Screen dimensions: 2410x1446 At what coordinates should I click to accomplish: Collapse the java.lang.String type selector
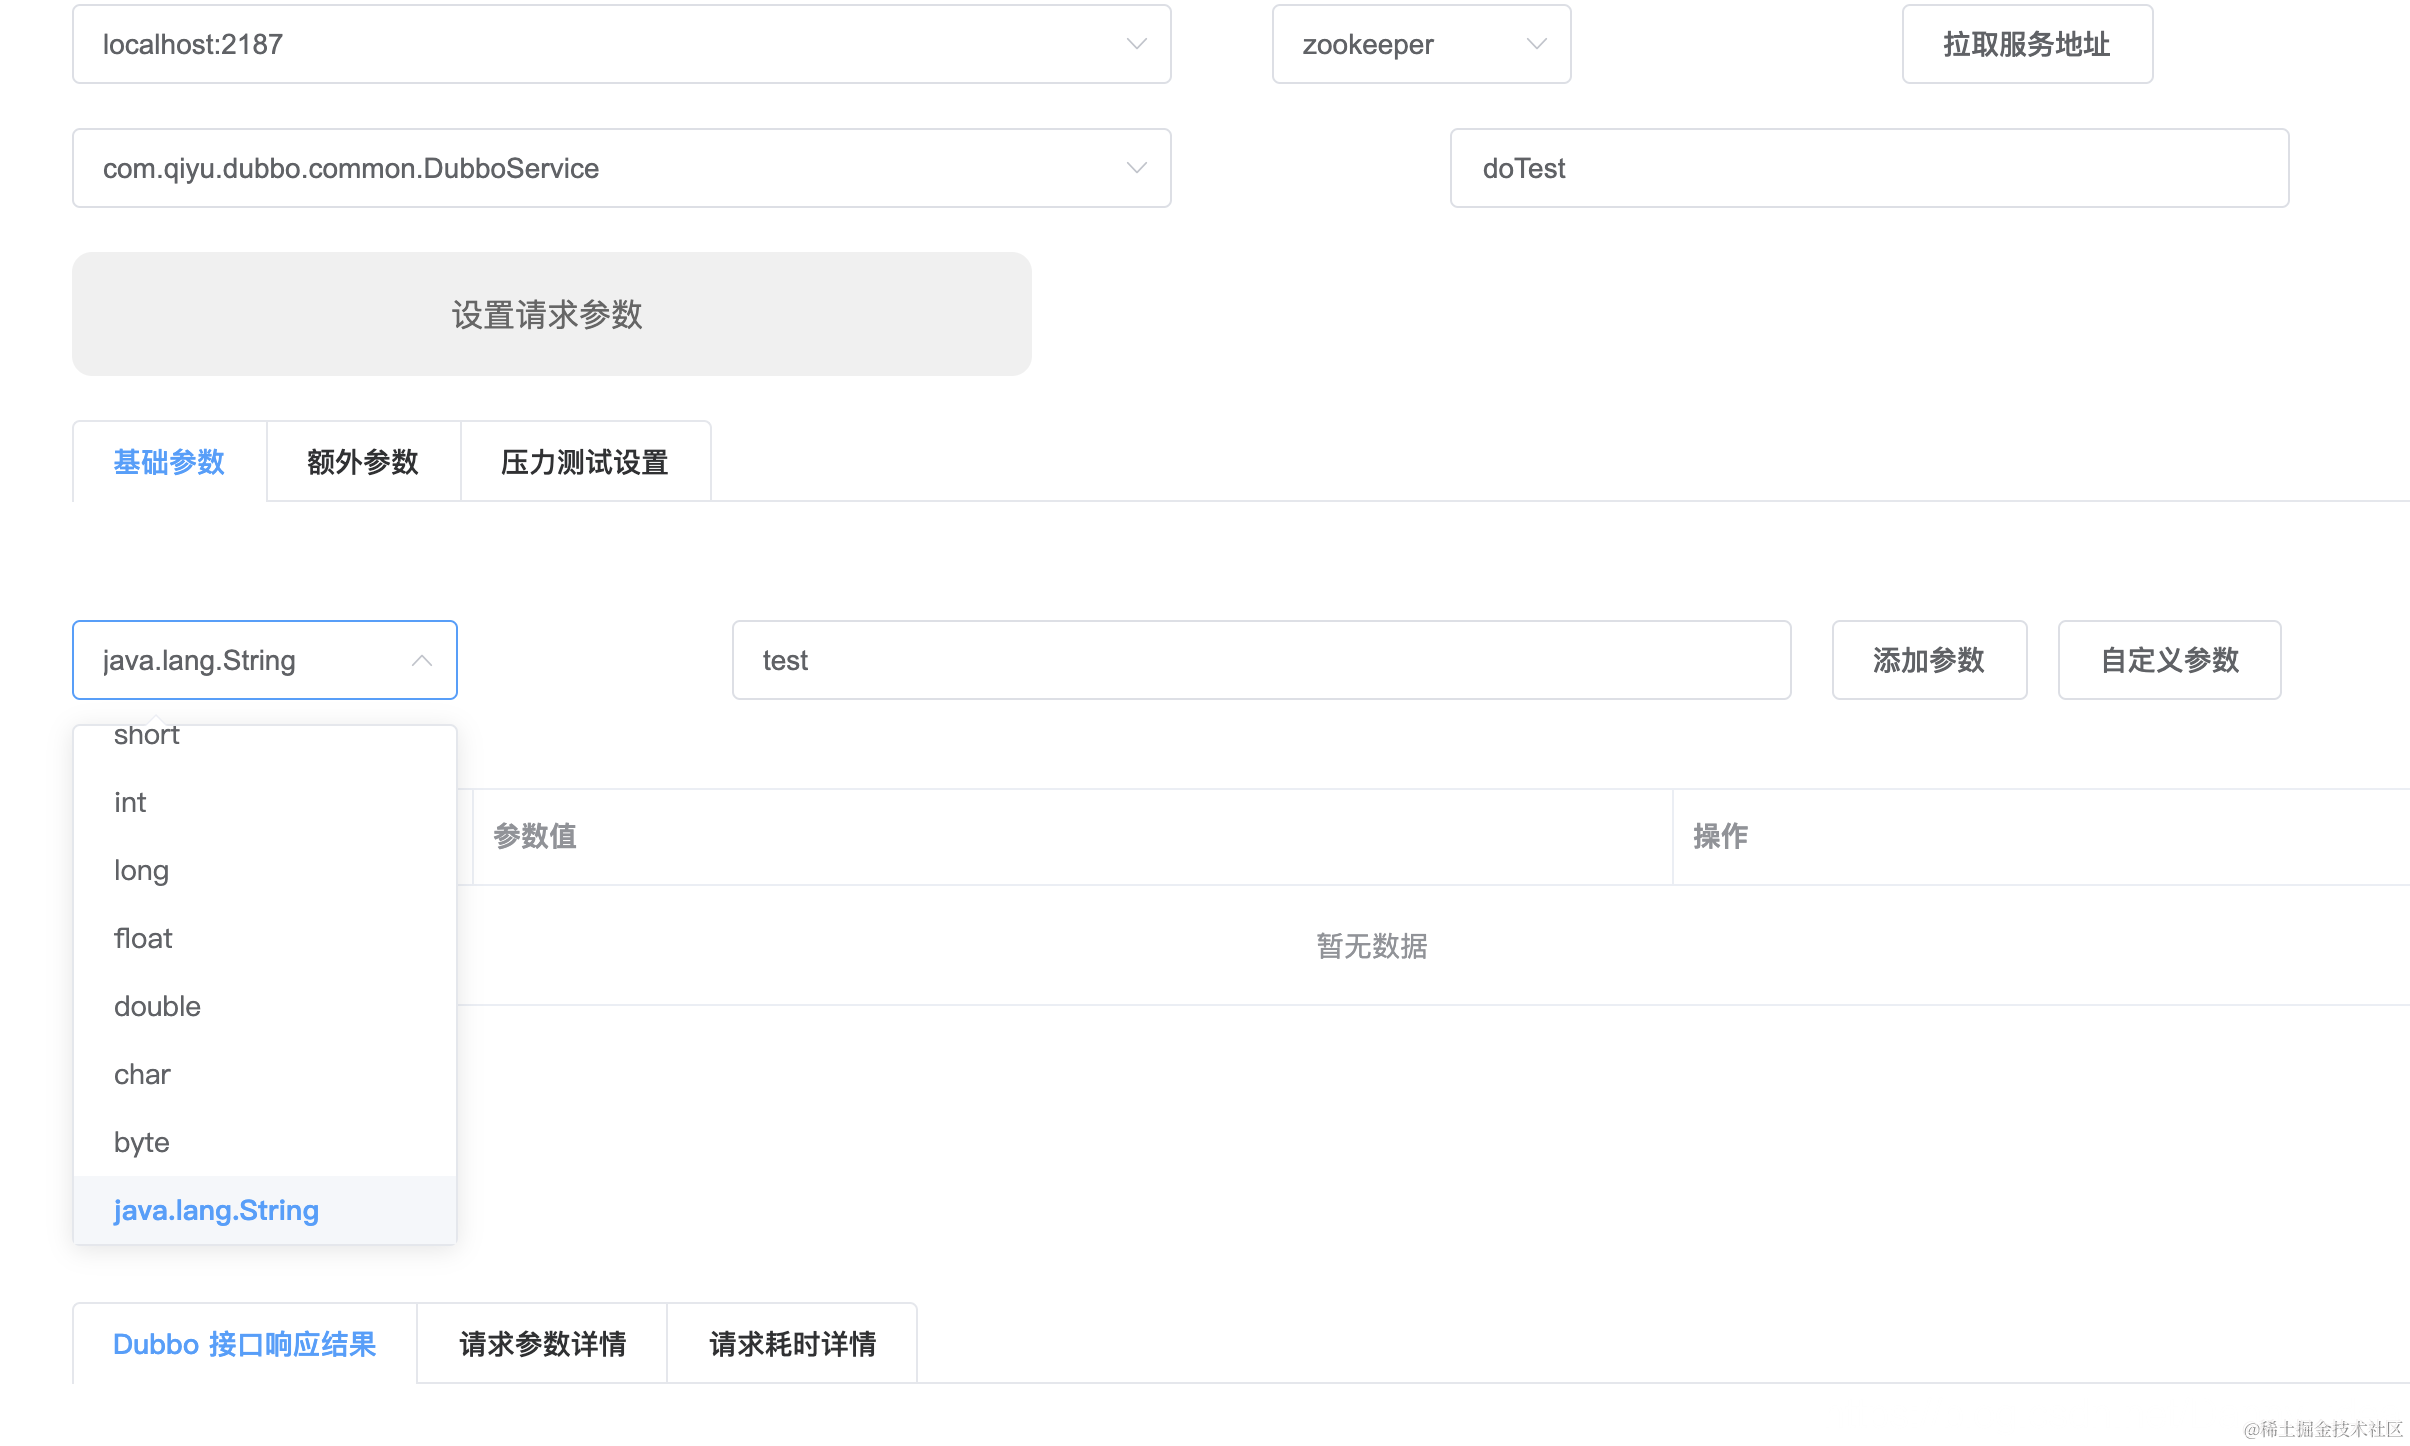click(422, 660)
